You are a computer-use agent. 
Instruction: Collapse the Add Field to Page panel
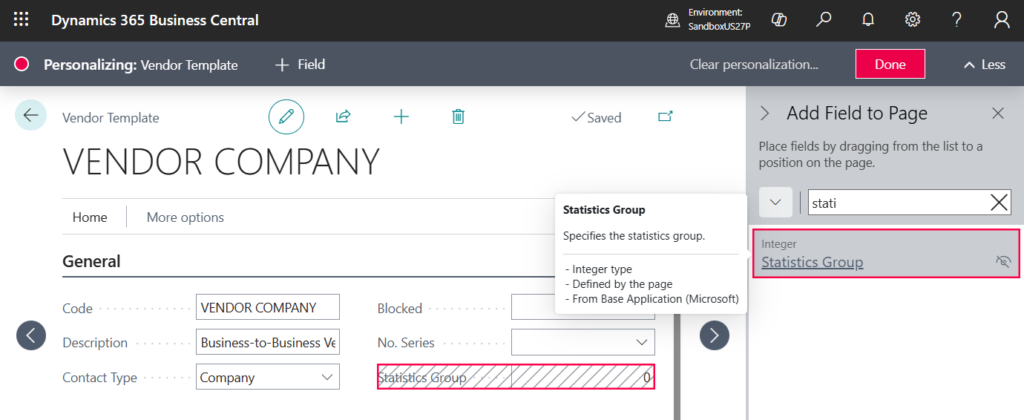point(766,113)
